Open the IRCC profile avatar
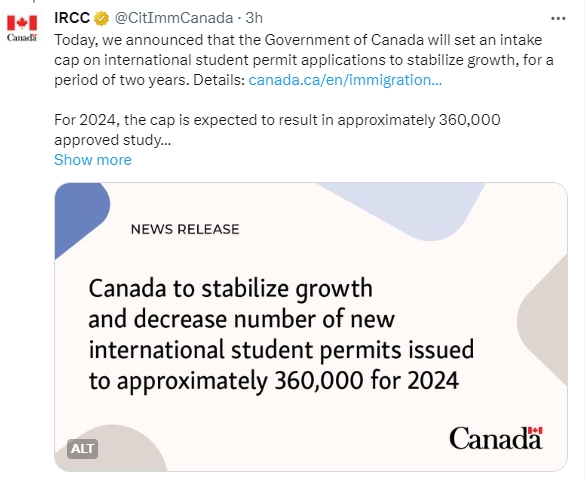 [x=22, y=28]
